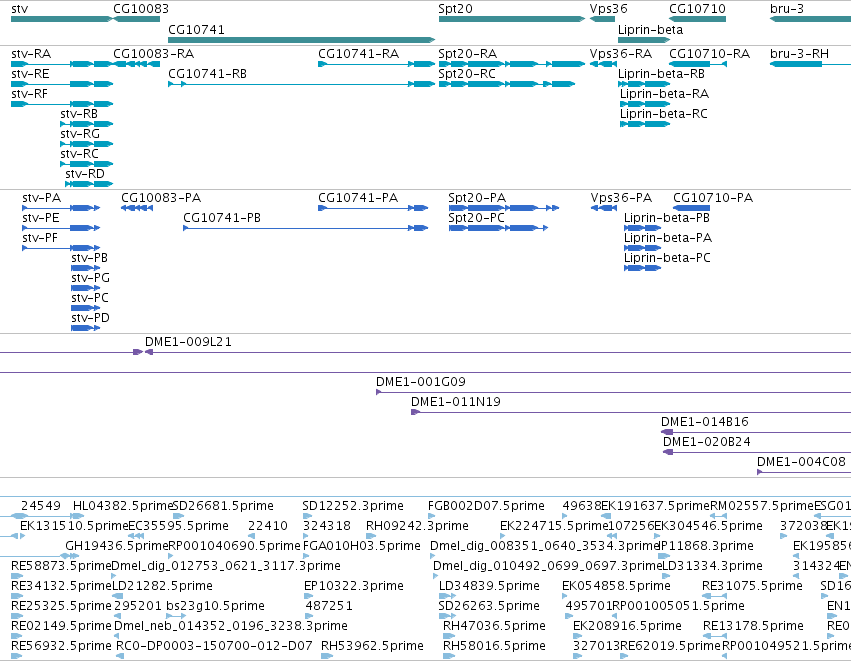
Task: Click protein Spt20-PC
Action: [x=498, y=228]
